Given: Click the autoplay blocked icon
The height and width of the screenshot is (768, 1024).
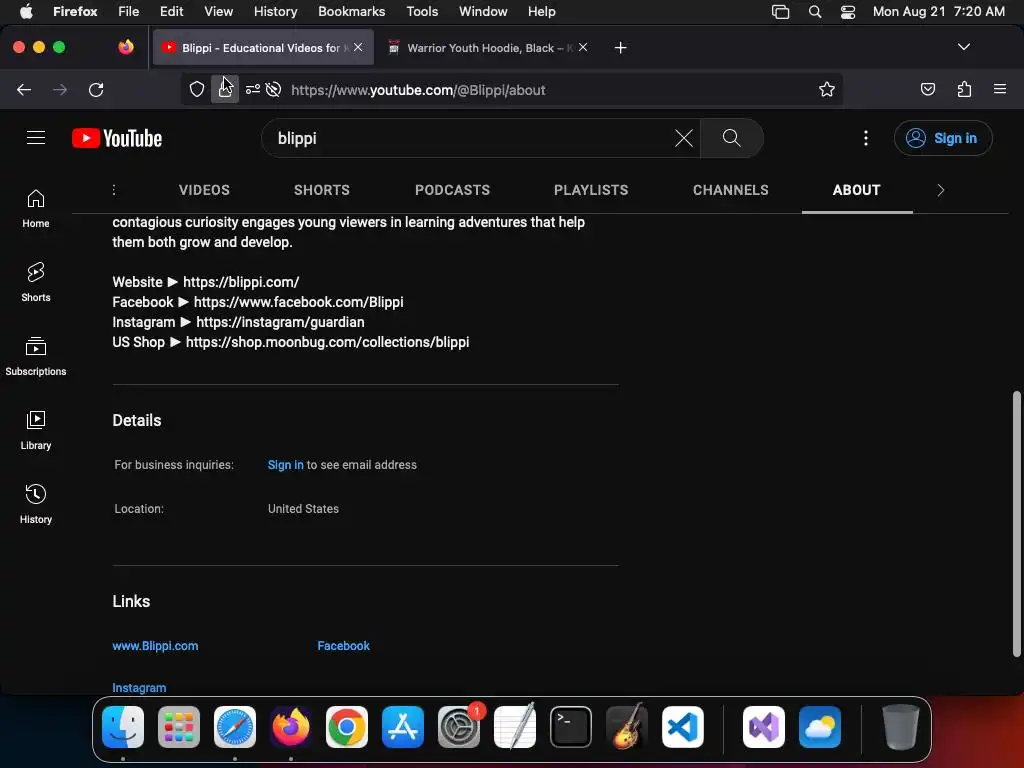Looking at the screenshot, I should 274,89.
